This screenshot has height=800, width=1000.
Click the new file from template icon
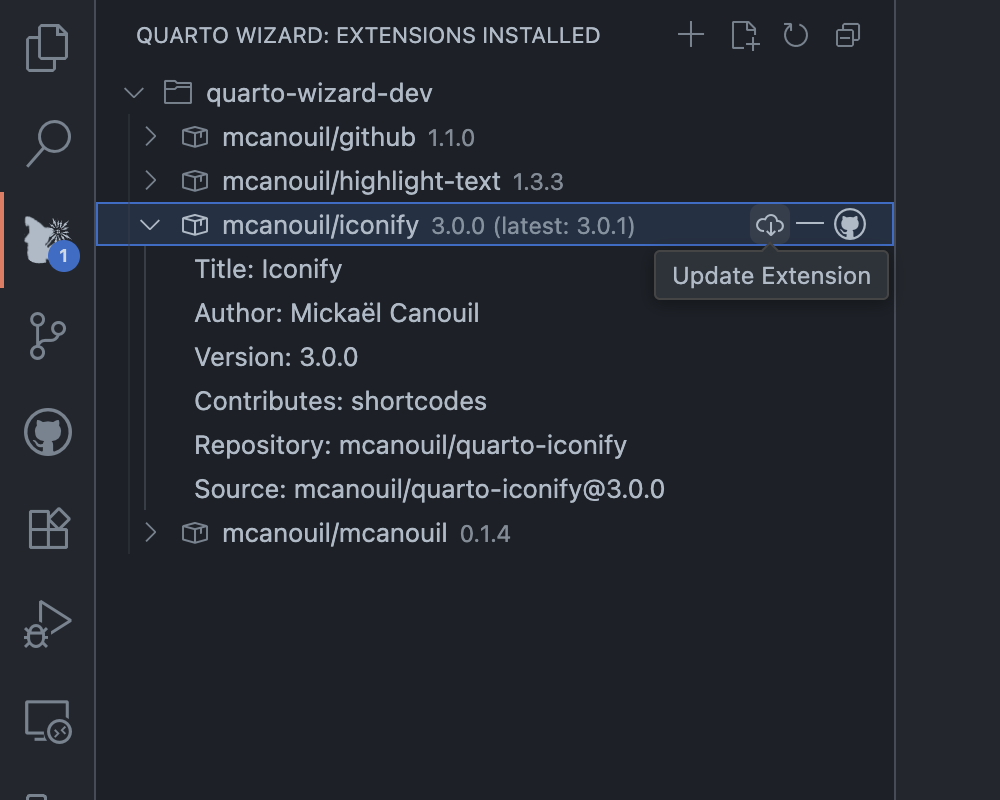[x=744, y=35]
